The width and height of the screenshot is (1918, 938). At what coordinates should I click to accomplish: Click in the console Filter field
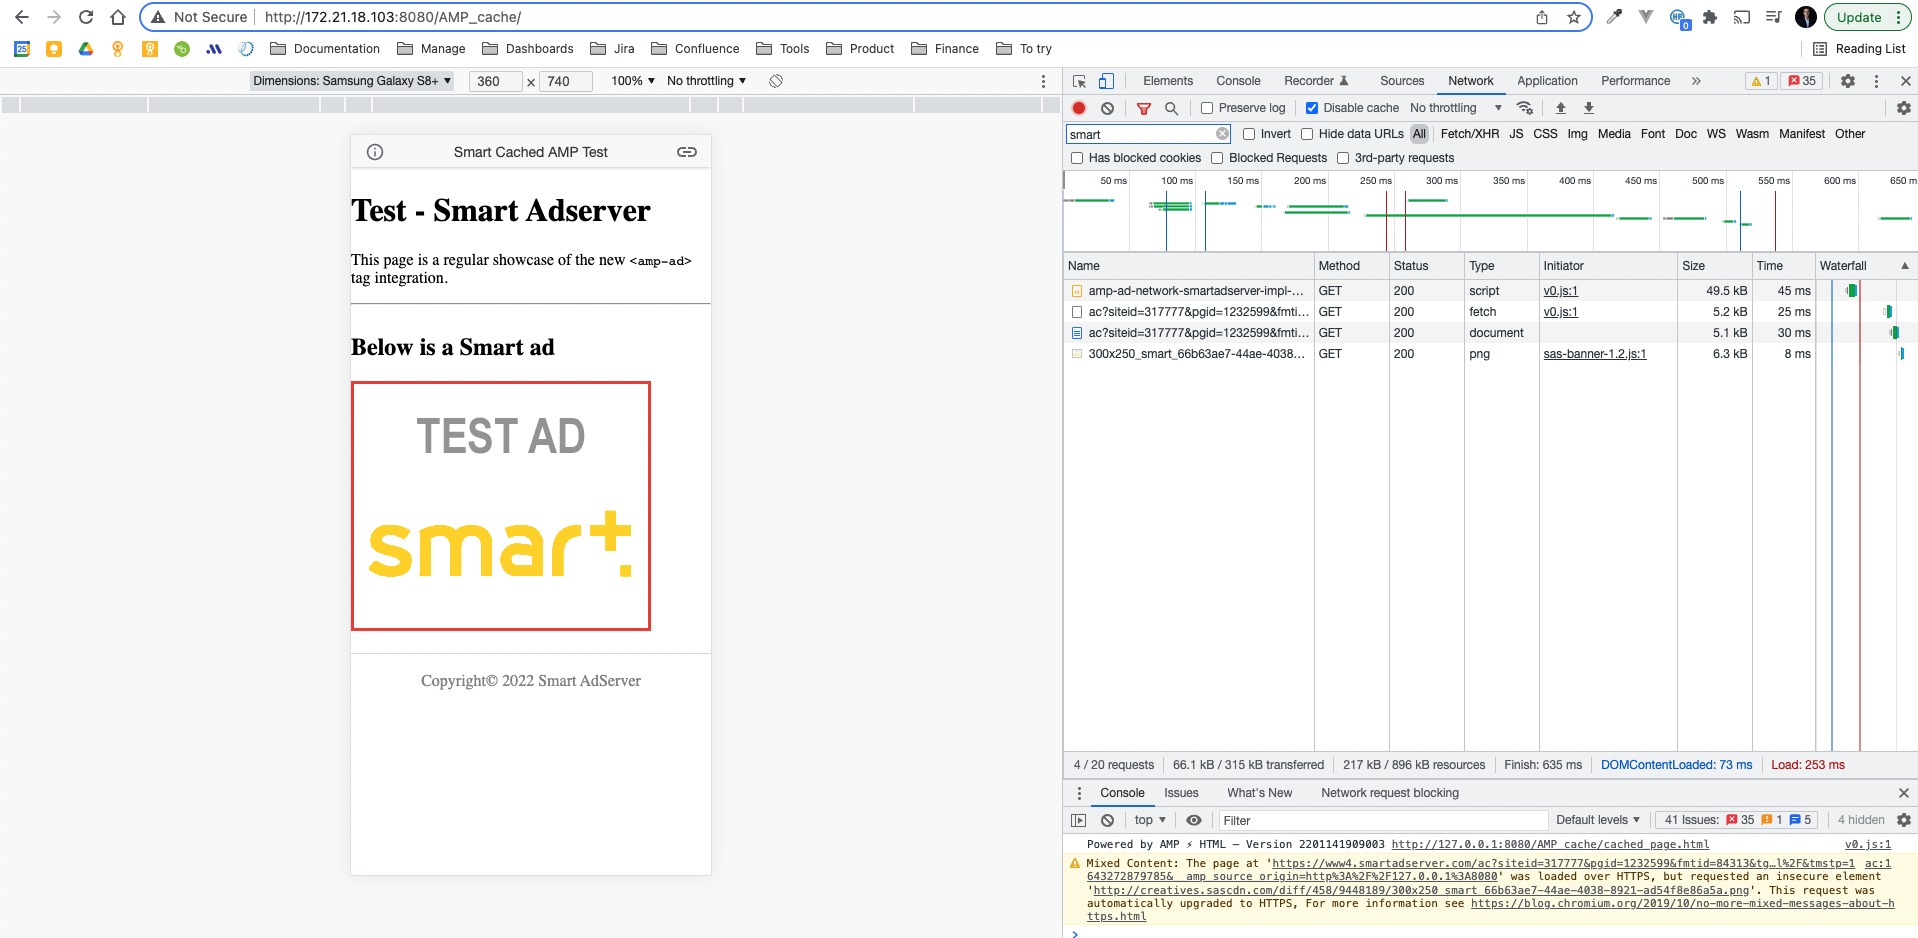tap(1382, 820)
